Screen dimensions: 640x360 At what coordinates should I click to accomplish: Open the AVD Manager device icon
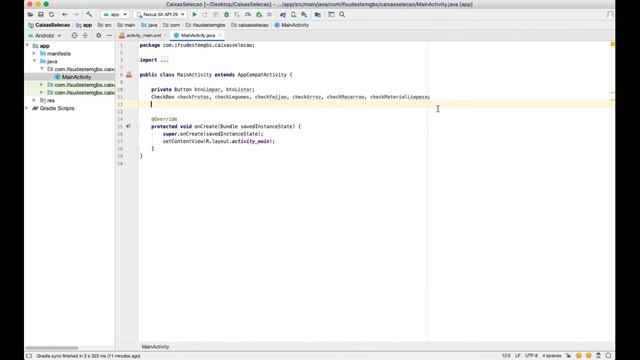[293, 14]
